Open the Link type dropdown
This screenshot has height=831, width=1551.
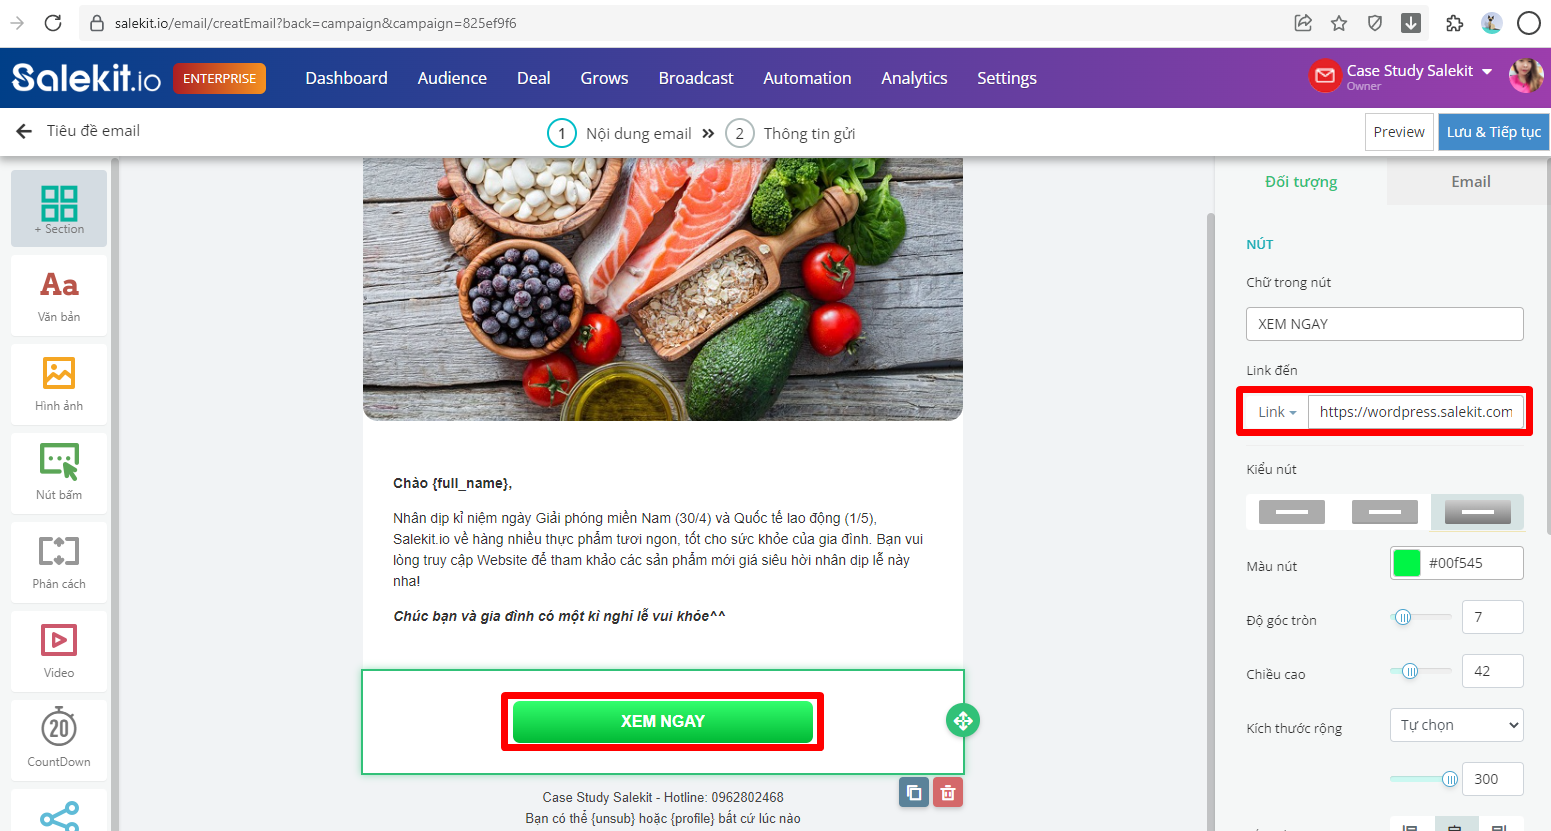tap(1277, 412)
